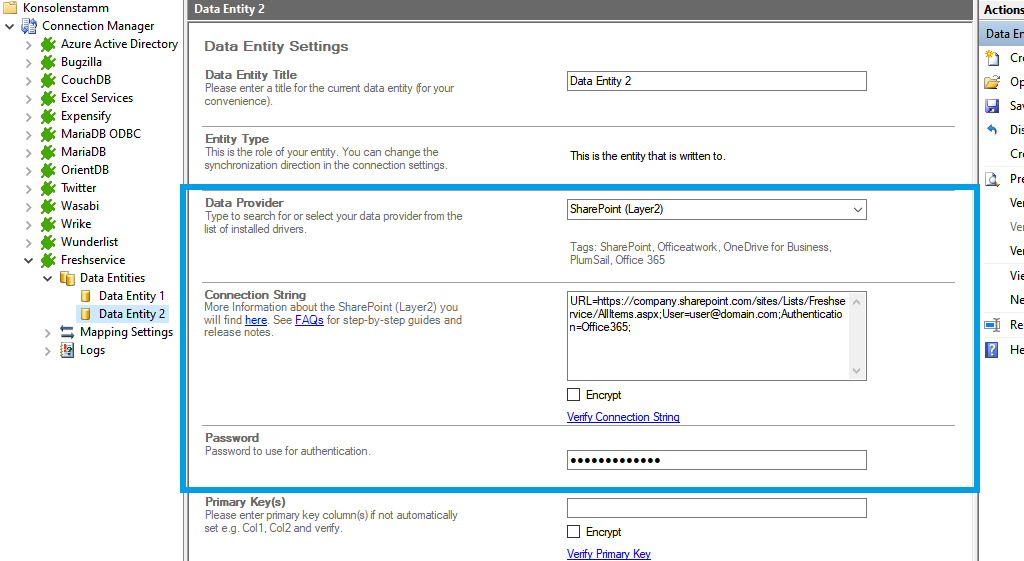Collapse the Freshservice tree node

pos(28,260)
